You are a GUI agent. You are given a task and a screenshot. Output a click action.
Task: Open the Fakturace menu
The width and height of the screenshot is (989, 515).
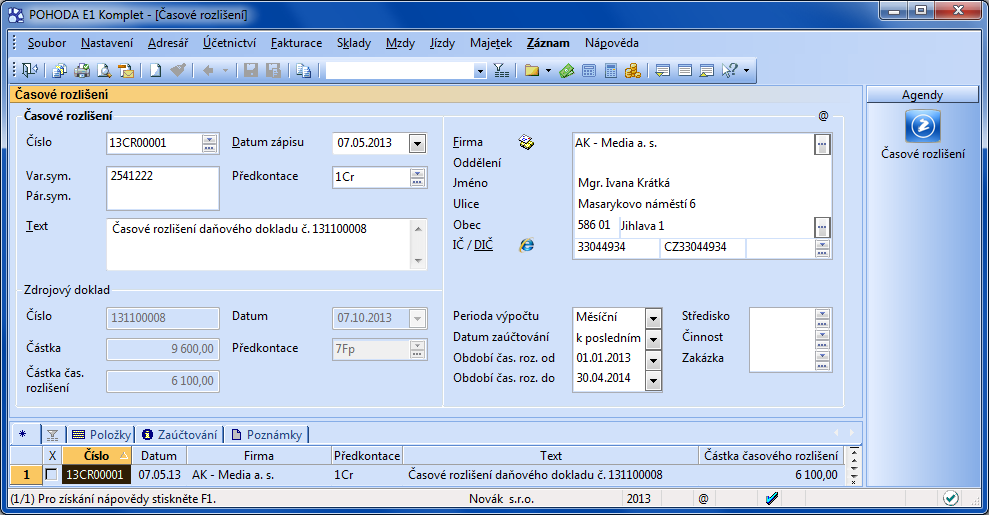(296, 43)
